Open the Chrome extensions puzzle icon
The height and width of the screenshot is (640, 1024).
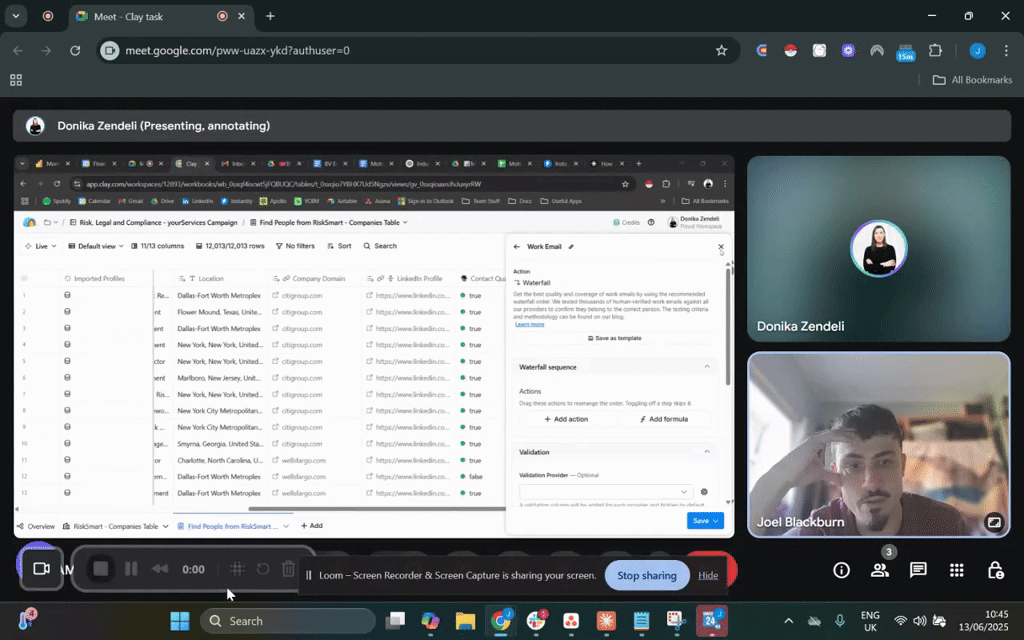coord(935,50)
